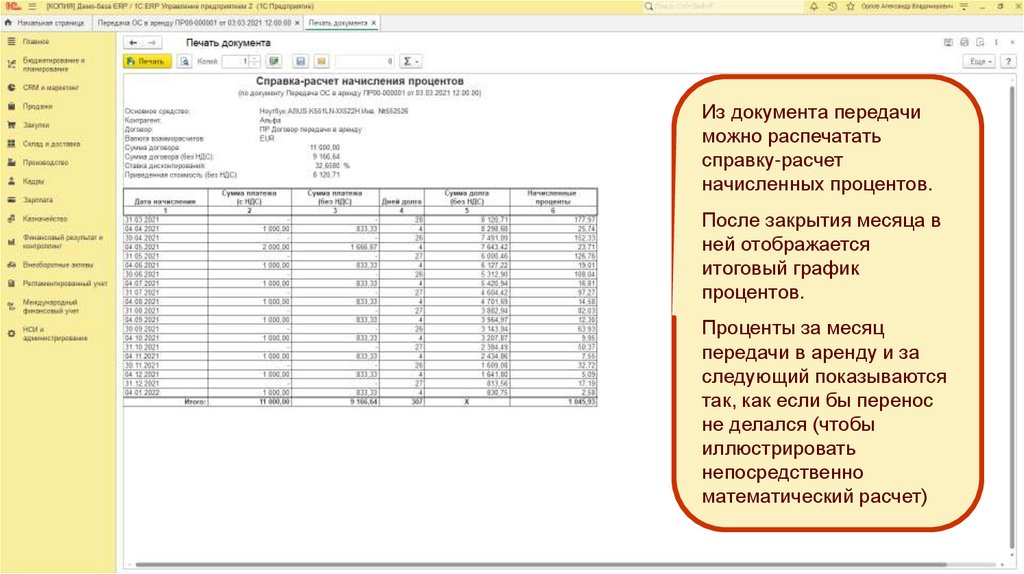The width and height of the screenshot is (1024, 574).
Task: Click the preview icon in form header
Action: pyautogui.click(x=980, y=42)
